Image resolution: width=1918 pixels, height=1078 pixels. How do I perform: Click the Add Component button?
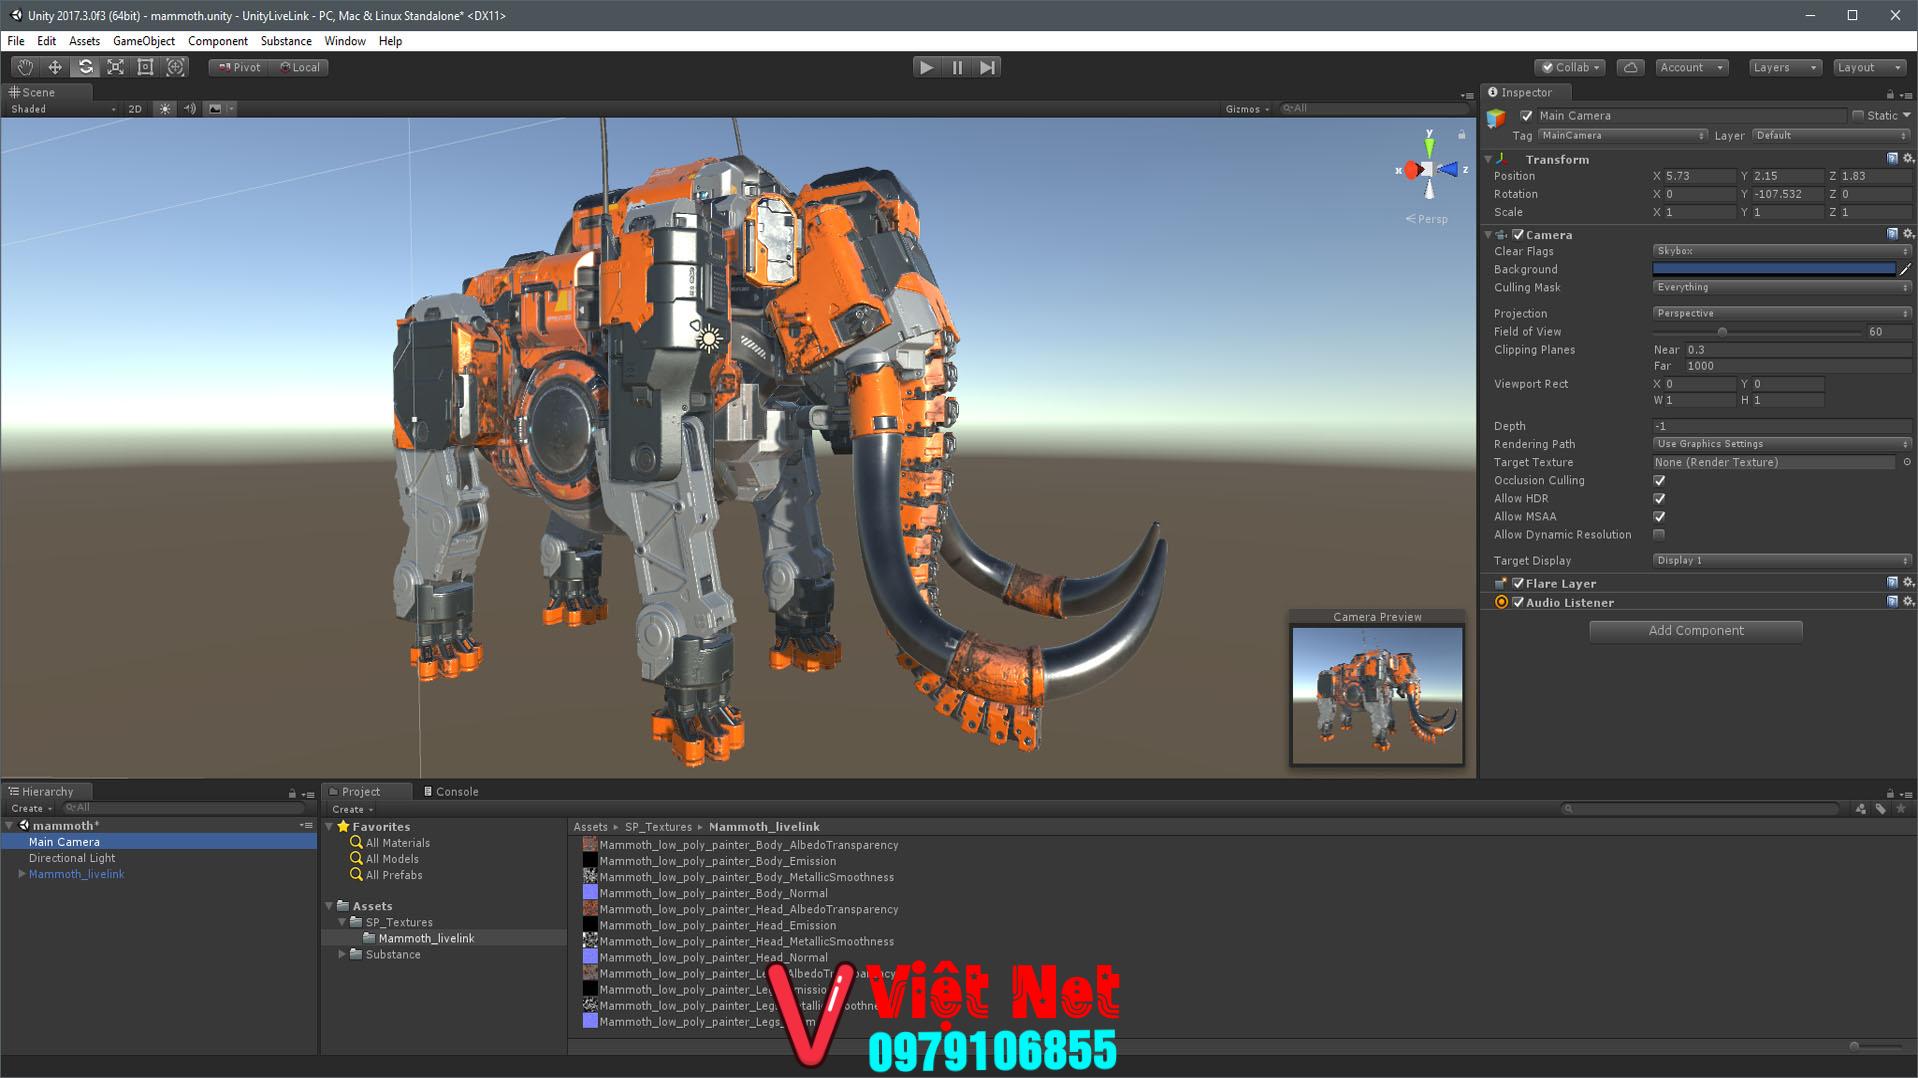[1695, 631]
